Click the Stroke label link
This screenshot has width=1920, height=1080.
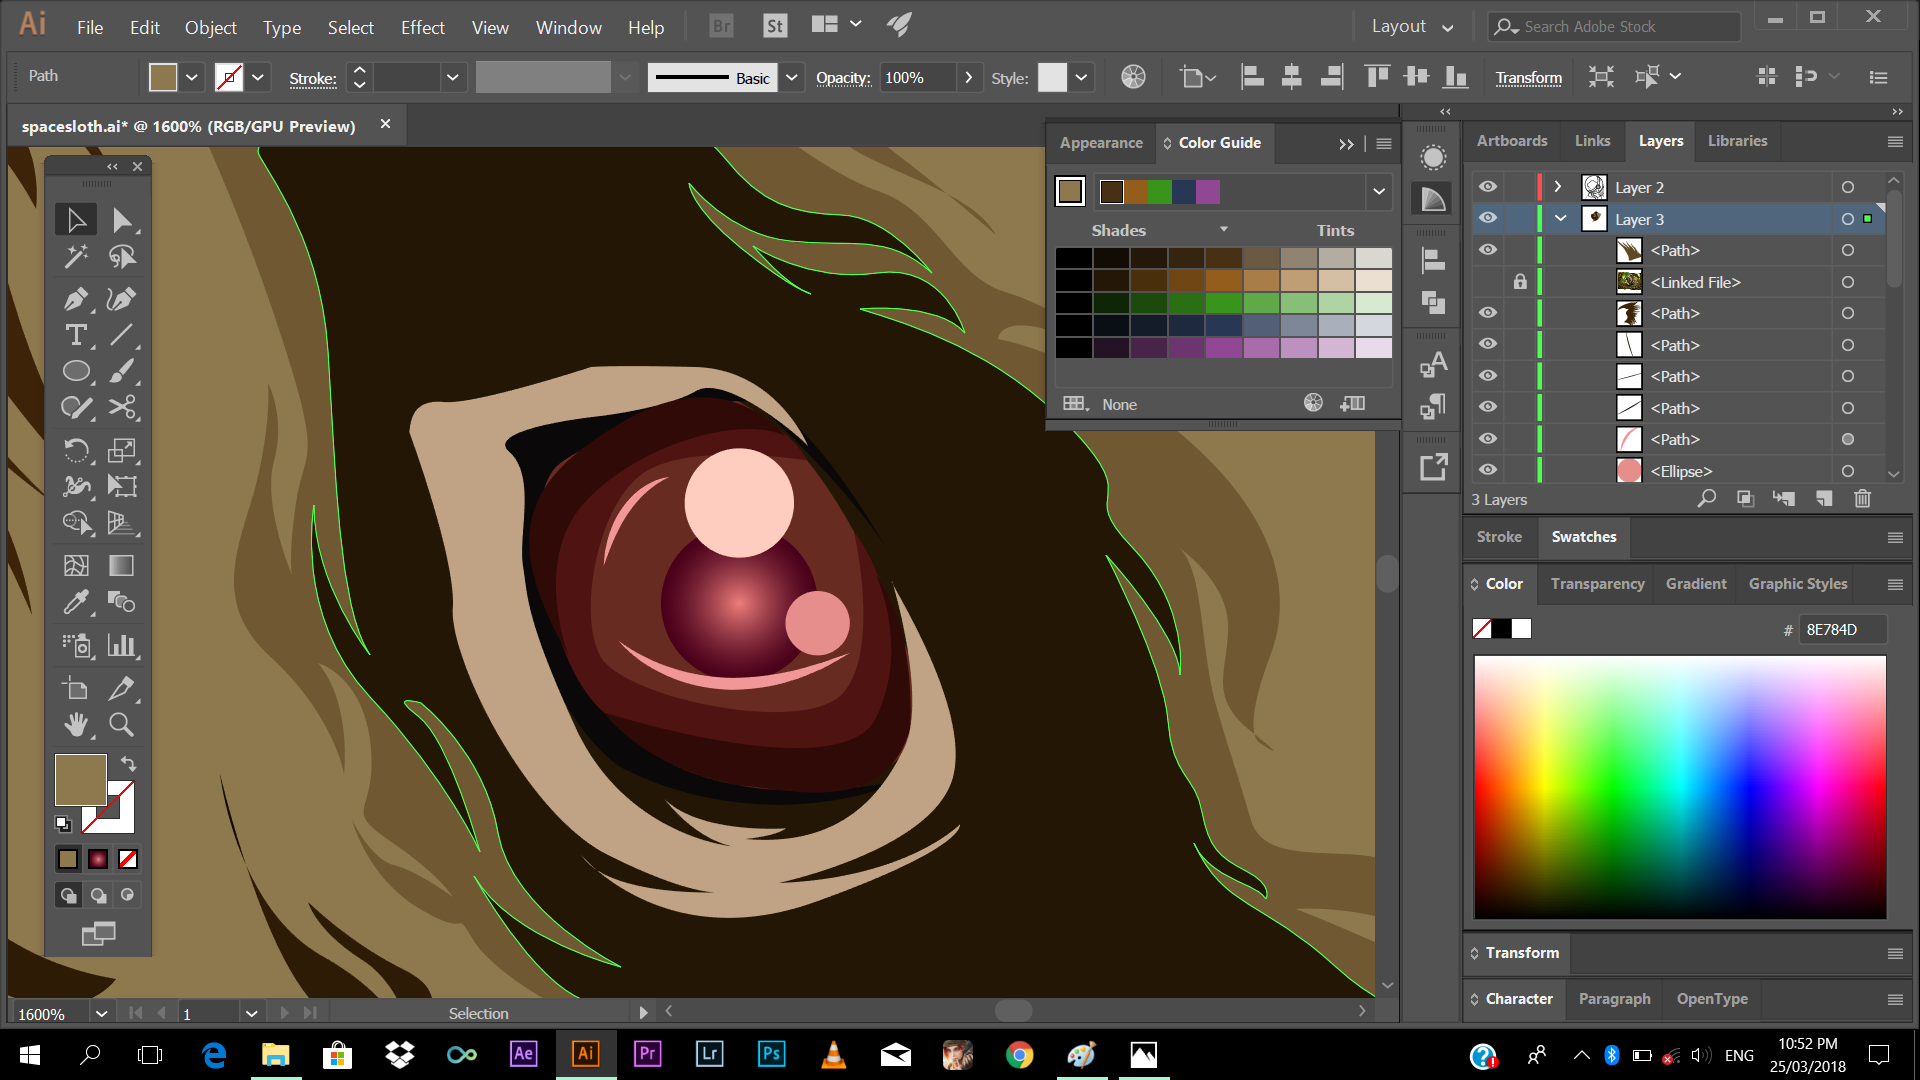[x=313, y=79]
